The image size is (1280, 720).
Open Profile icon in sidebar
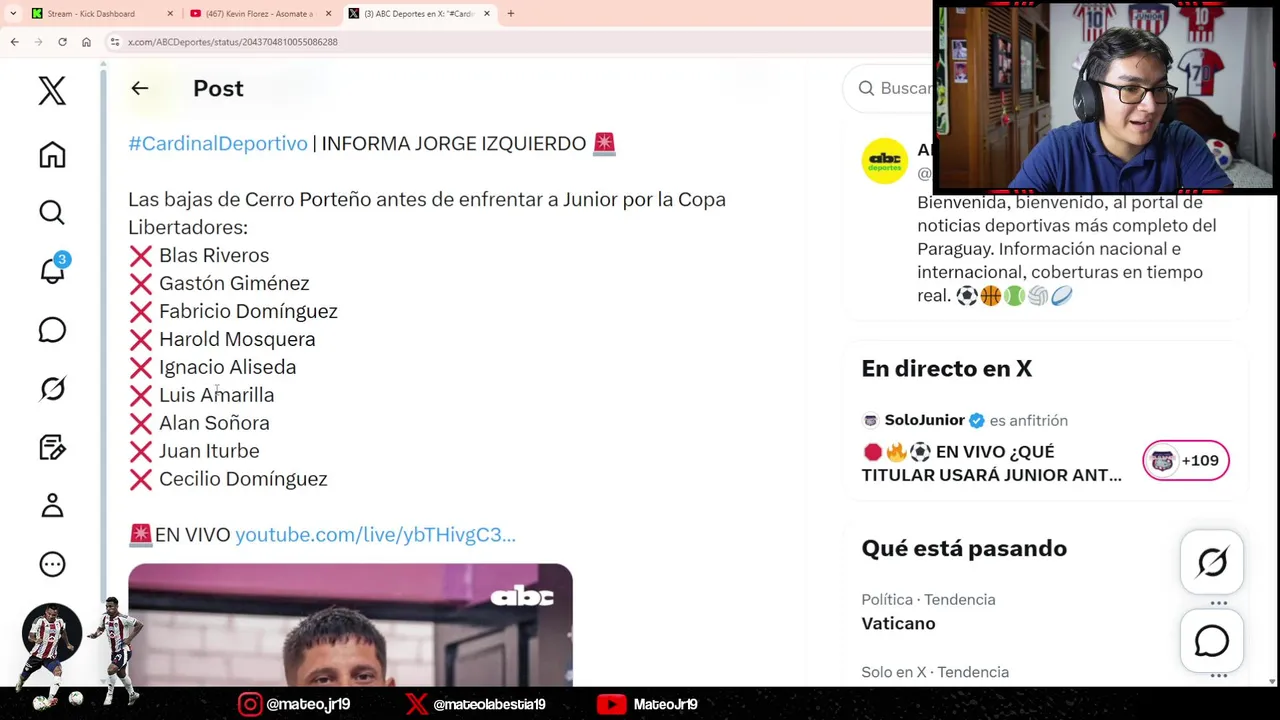click(x=52, y=505)
